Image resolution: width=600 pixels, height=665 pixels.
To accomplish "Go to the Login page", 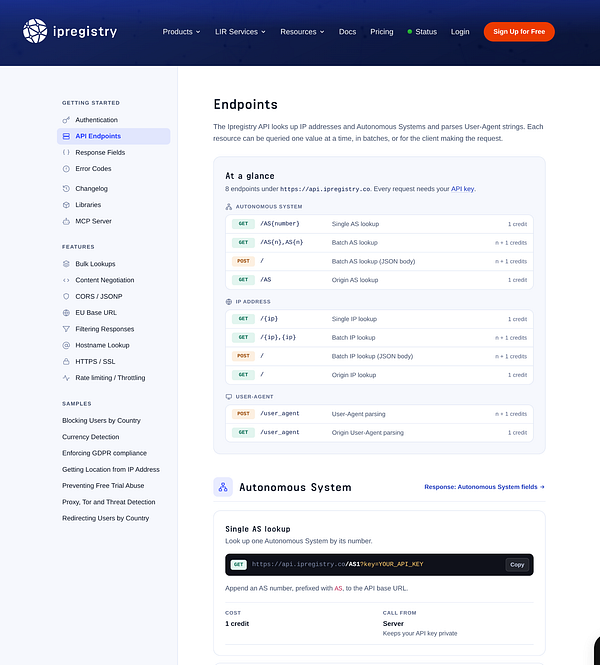I will point(460,32).
